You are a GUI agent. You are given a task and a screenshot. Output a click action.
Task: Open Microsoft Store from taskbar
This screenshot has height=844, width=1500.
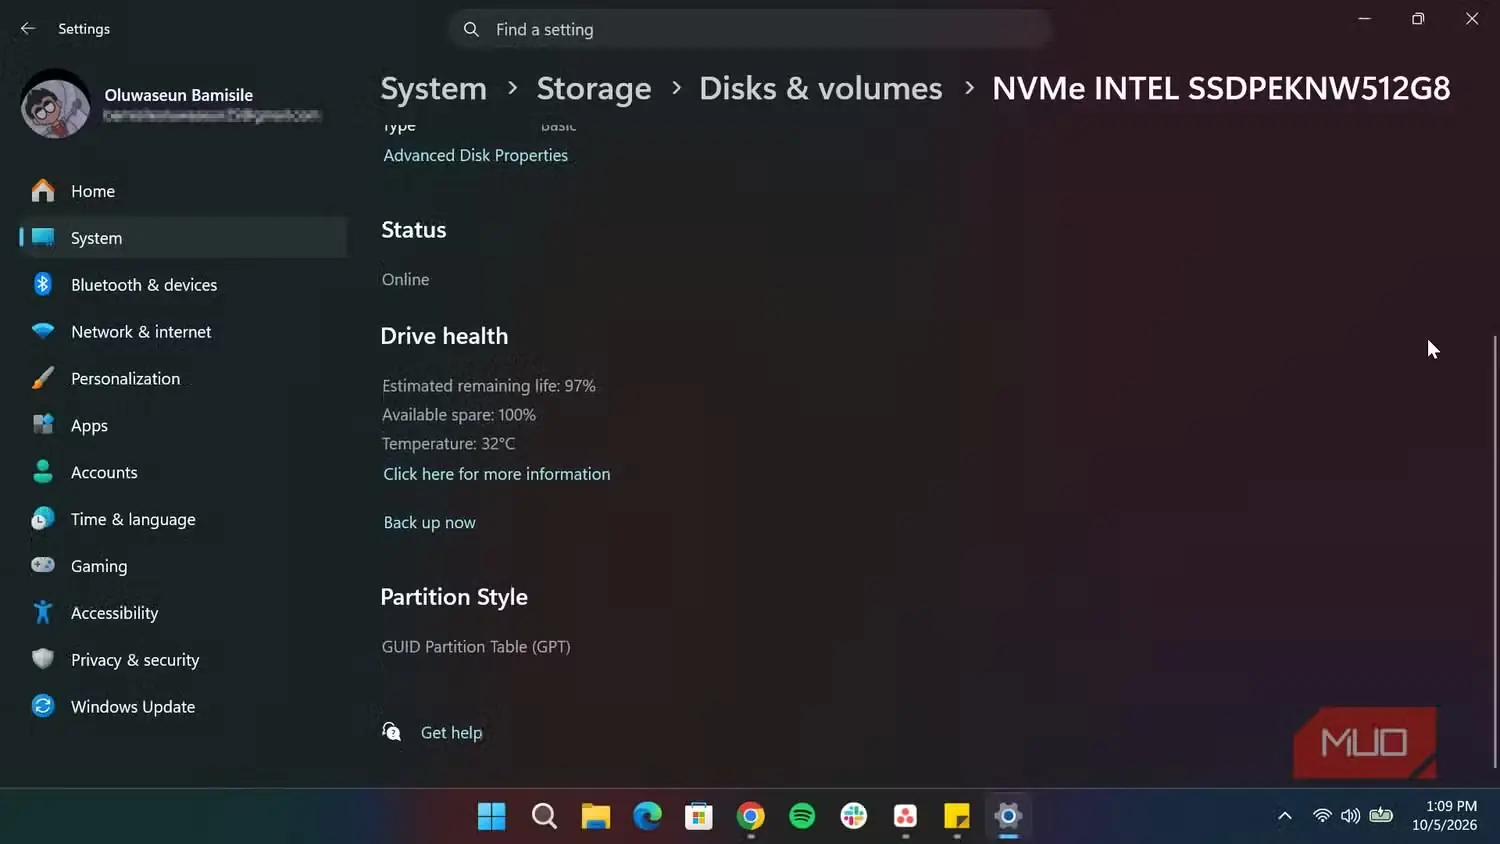tap(699, 816)
